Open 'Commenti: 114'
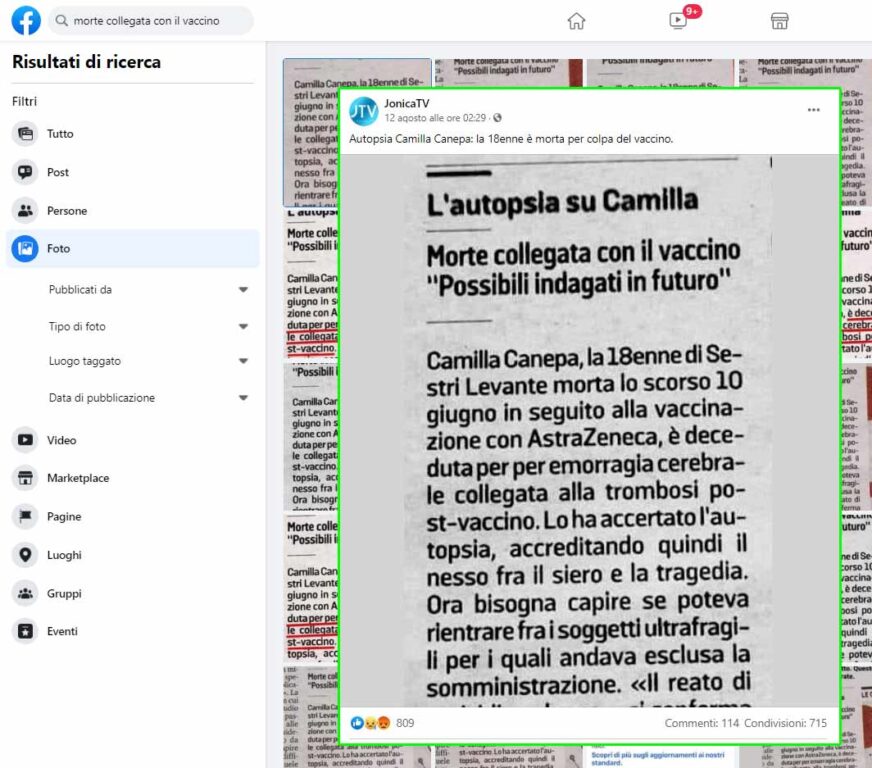The height and width of the screenshot is (768, 872). 701,723
